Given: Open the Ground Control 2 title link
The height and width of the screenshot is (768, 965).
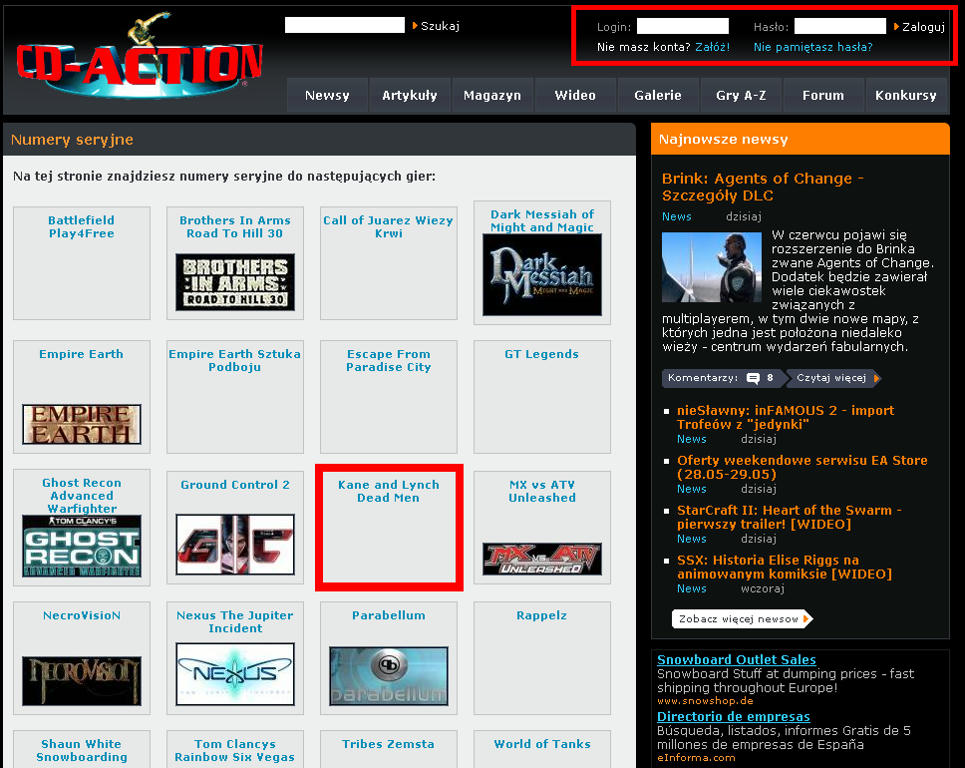Looking at the screenshot, I should [235, 485].
